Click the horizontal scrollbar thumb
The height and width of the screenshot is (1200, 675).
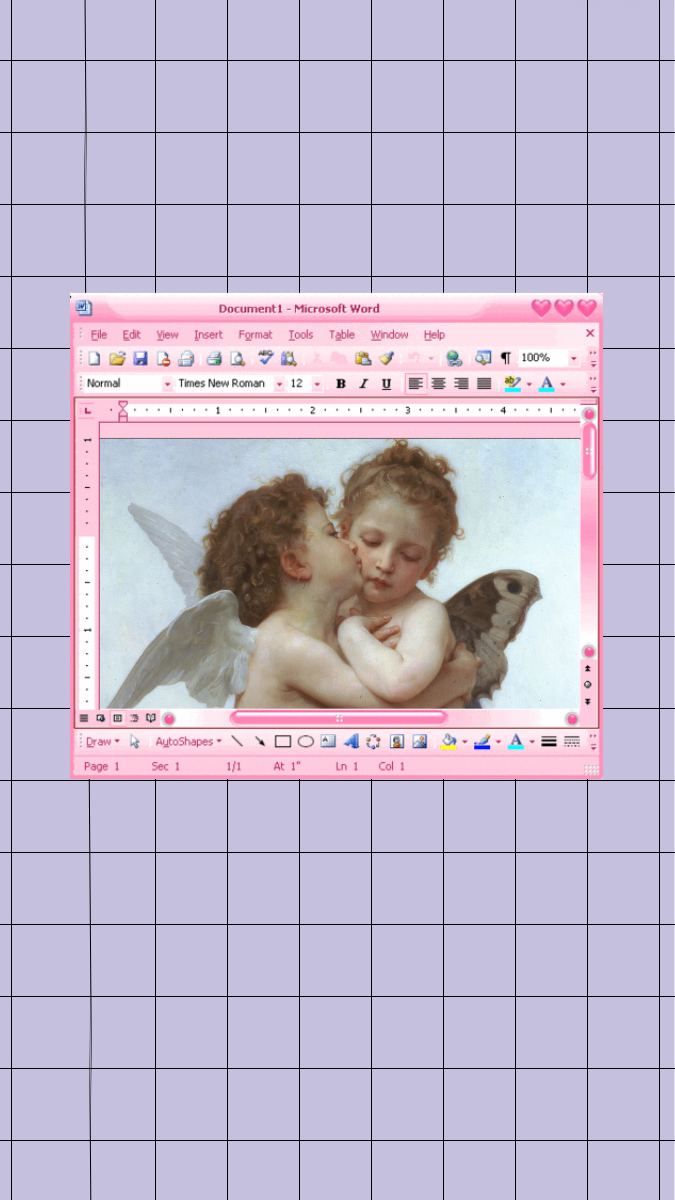click(x=338, y=718)
